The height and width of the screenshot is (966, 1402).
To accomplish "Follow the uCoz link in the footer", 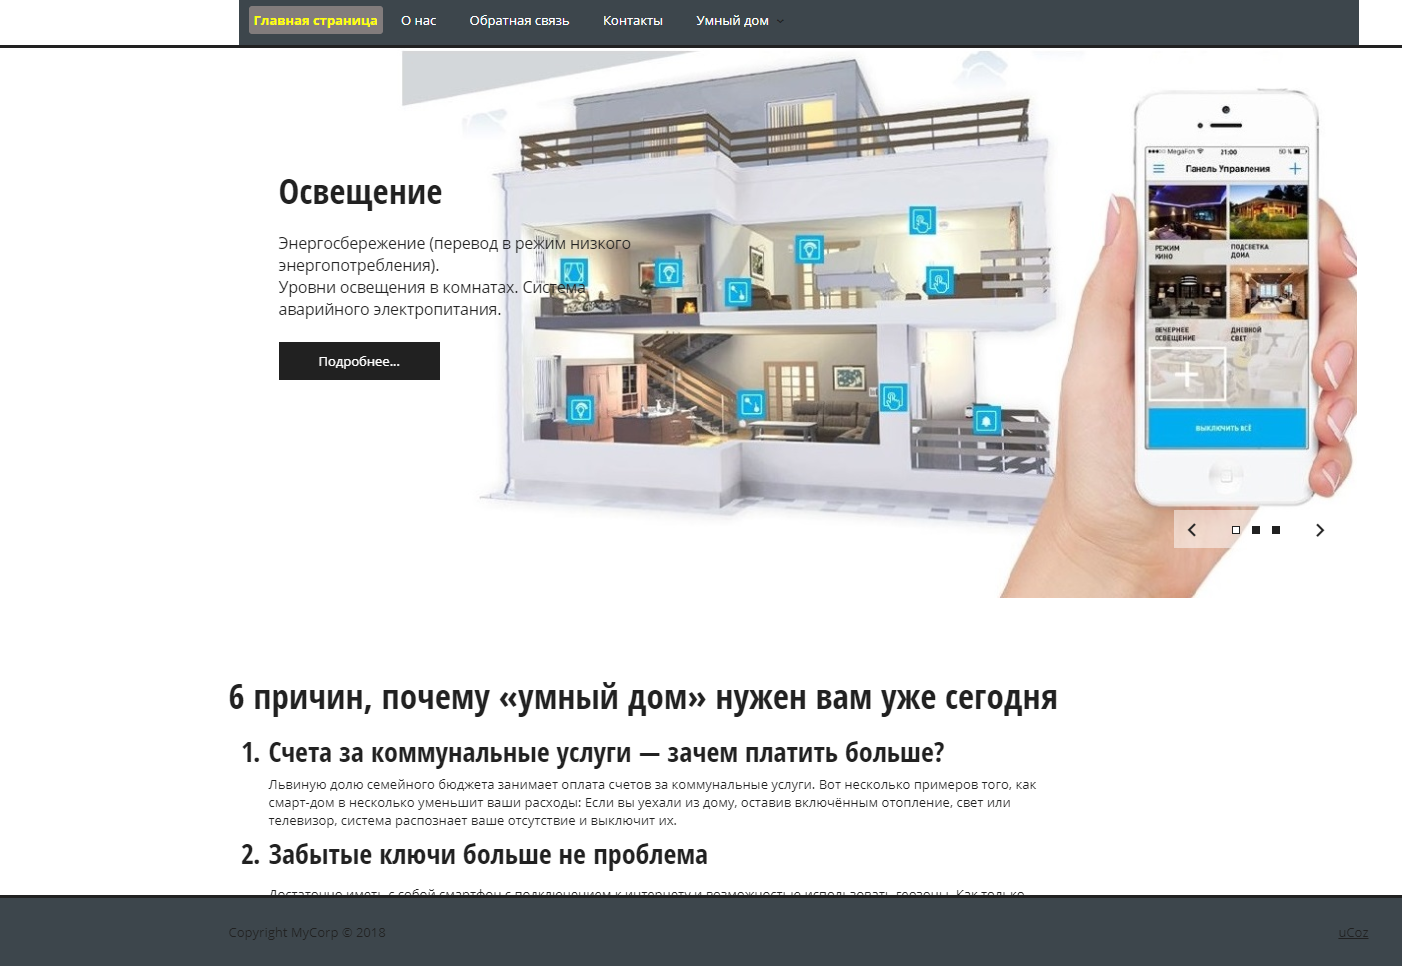I will point(1352,932).
